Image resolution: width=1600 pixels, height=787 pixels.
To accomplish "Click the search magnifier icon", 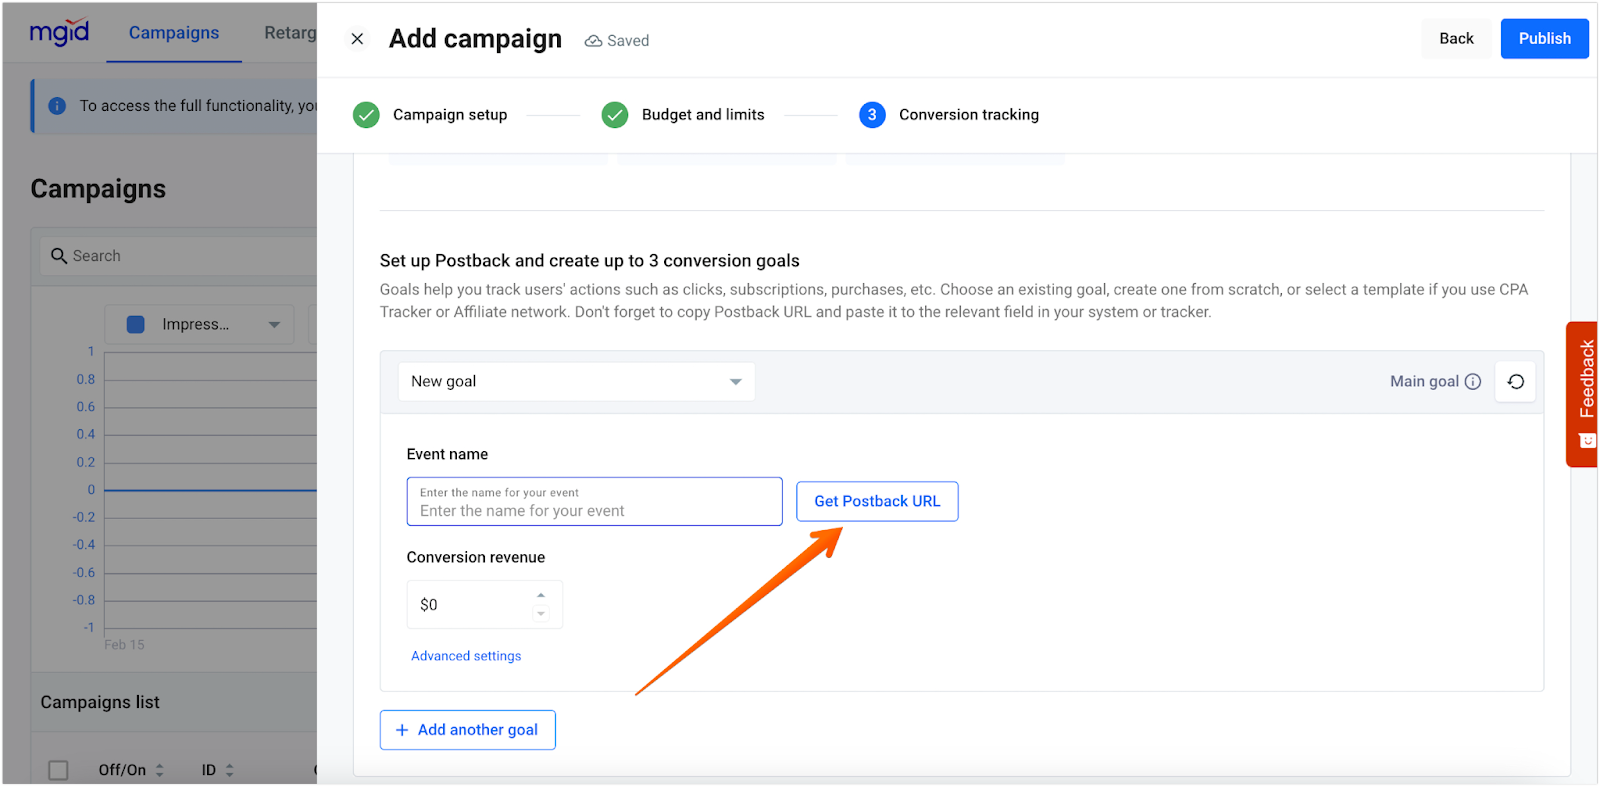I will pos(59,256).
